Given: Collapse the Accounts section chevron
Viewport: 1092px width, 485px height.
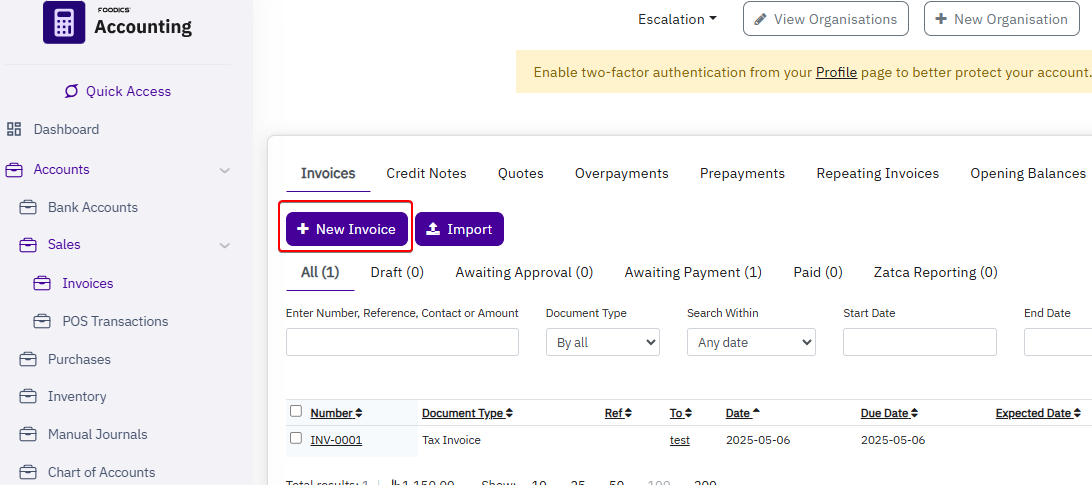Looking at the screenshot, I should [225, 170].
